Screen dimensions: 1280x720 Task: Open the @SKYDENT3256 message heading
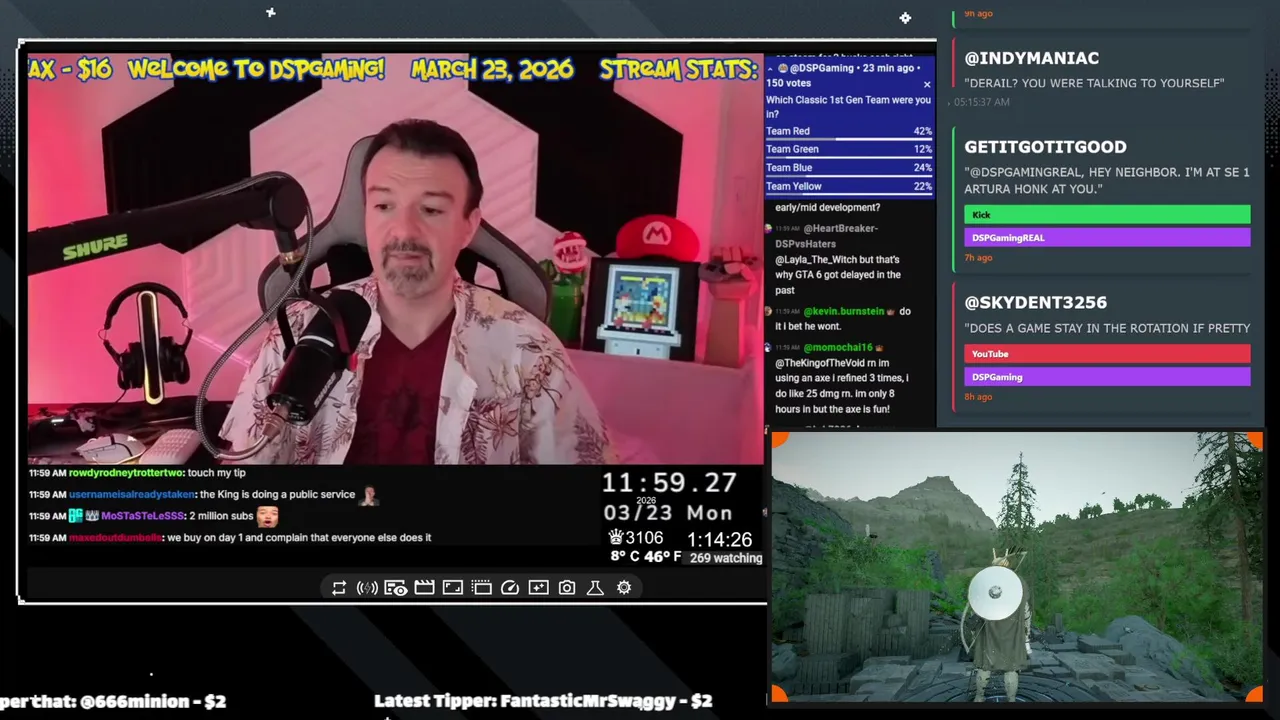1035,302
